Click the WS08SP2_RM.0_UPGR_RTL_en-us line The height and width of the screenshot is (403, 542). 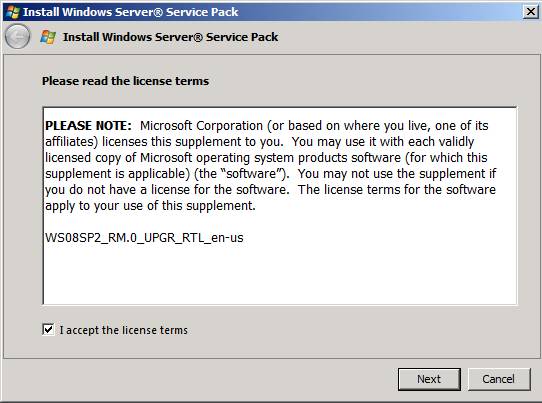click(x=144, y=238)
